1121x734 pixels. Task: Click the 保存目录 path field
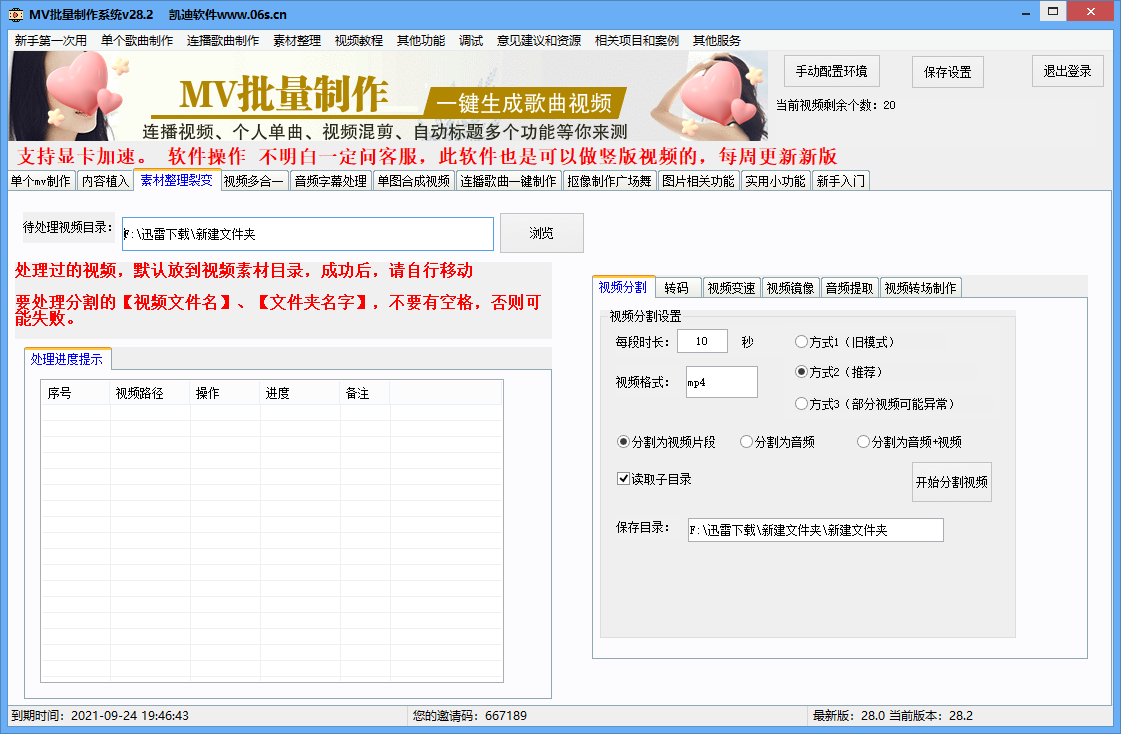(x=816, y=530)
